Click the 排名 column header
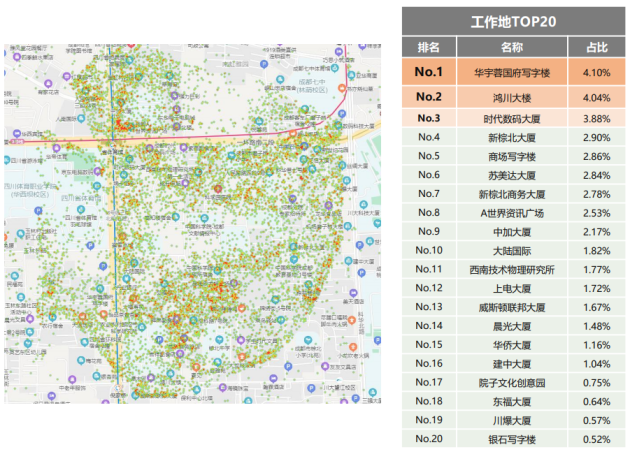This screenshot has height=454, width=630. (x=429, y=47)
